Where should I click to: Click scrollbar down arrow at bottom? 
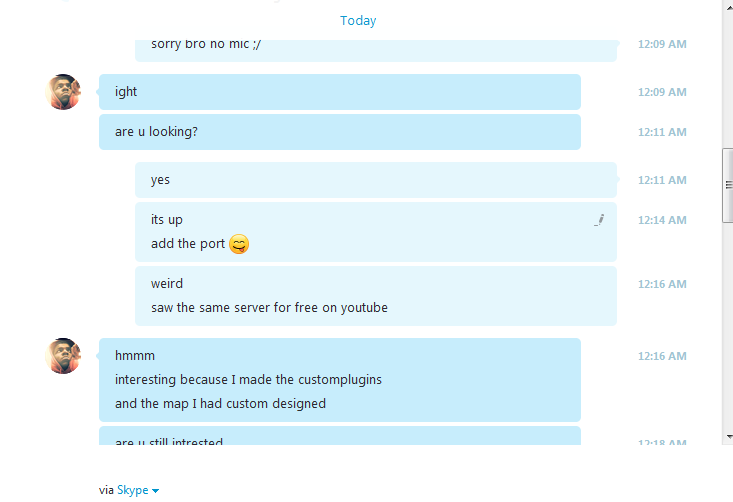[728, 437]
